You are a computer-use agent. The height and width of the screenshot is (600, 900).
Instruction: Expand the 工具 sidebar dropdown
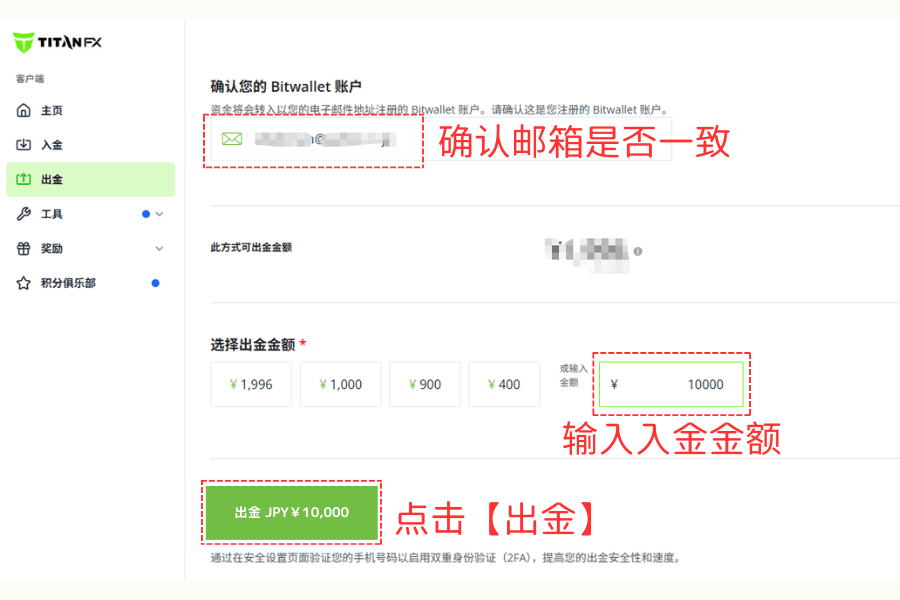point(158,213)
